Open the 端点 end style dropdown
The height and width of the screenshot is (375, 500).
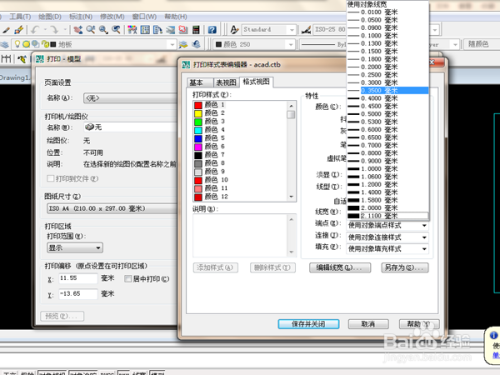pos(387,225)
